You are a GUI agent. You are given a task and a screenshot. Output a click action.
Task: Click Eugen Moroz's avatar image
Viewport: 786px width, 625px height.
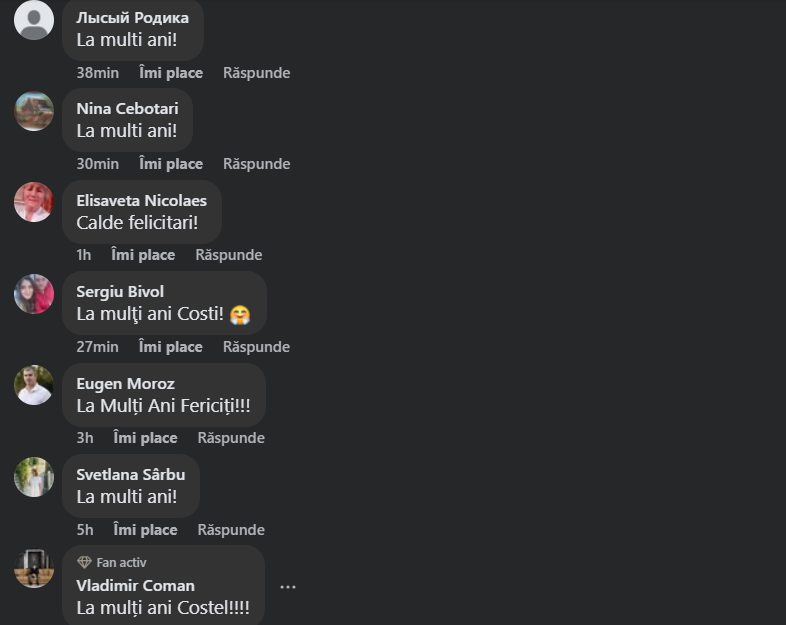pyautogui.click(x=34, y=385)
